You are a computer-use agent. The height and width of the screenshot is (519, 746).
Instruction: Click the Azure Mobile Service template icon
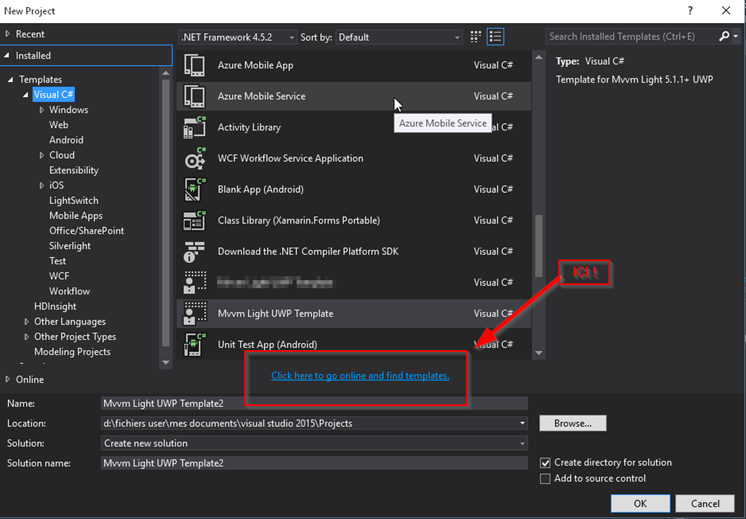pos(195,96)
